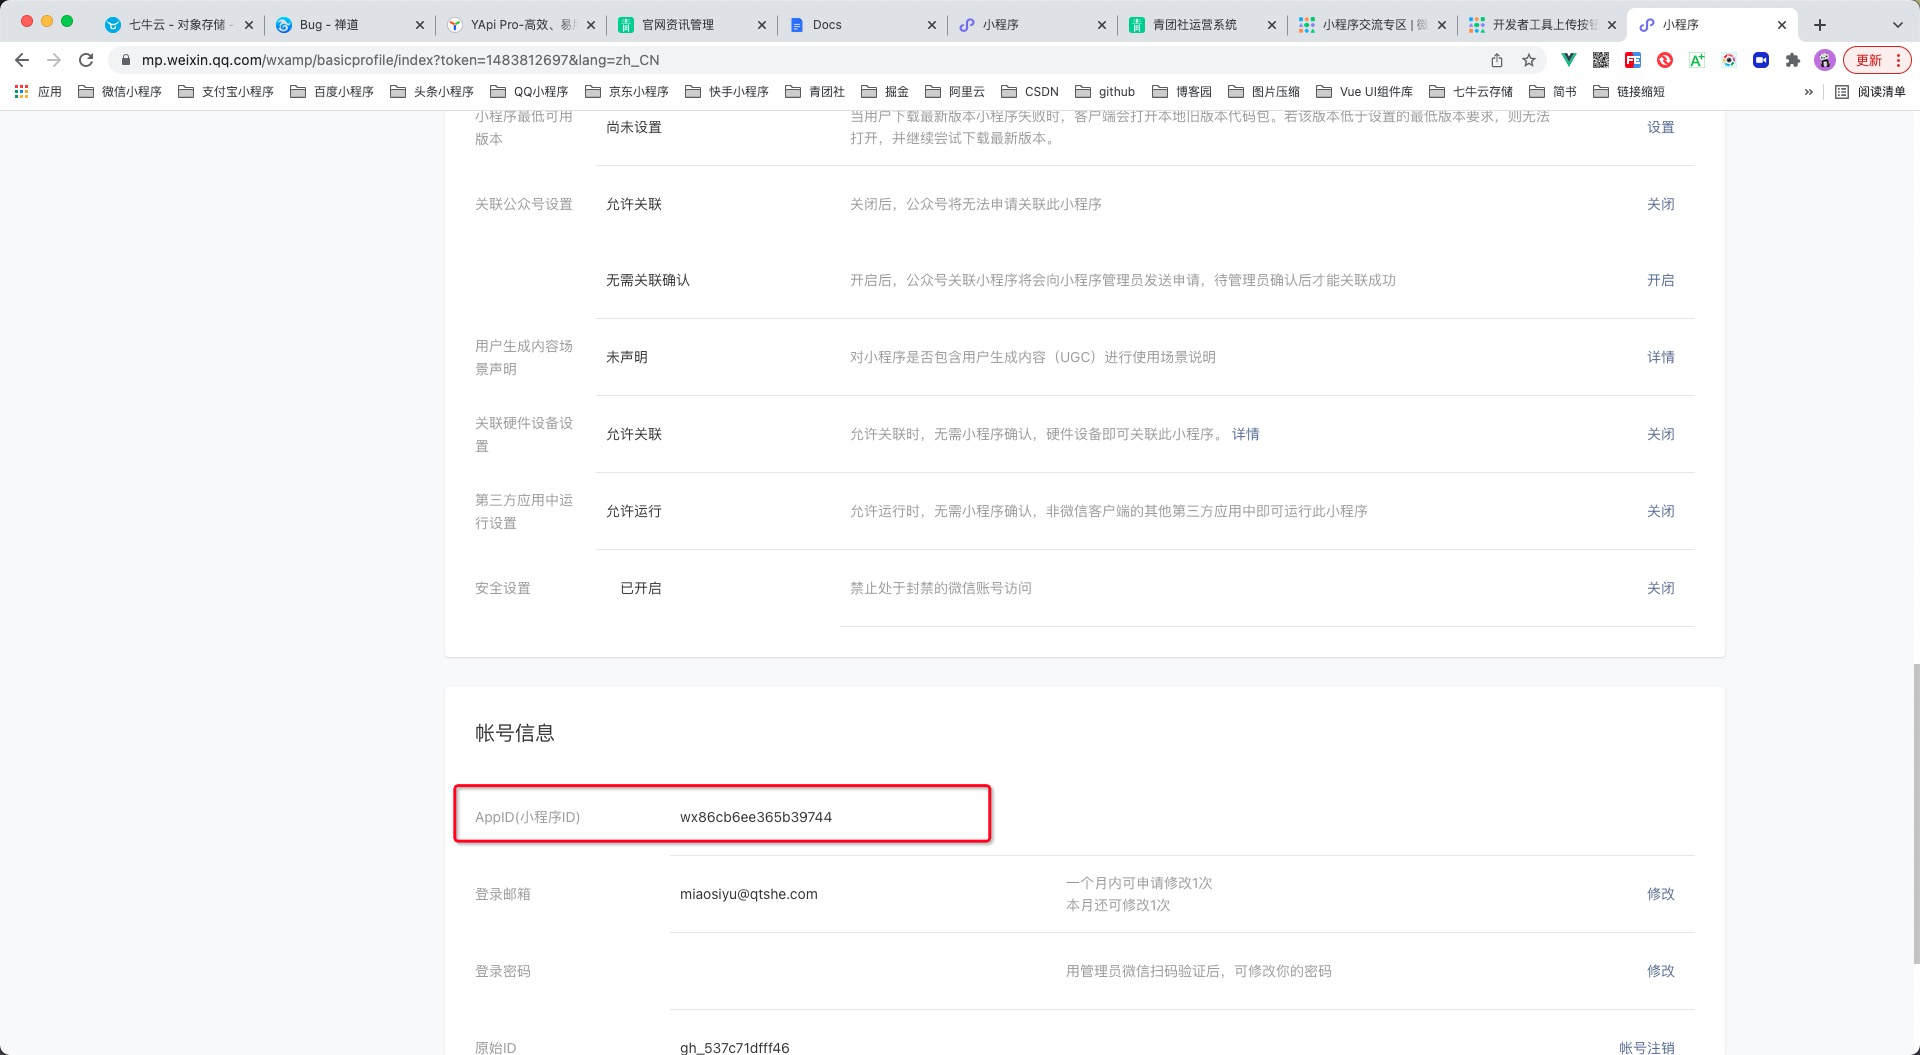Image resolution: width=1920 pixels, height=1055 pixels.
Task: Open the red and blue FE extension
Action: point(1633,60)
